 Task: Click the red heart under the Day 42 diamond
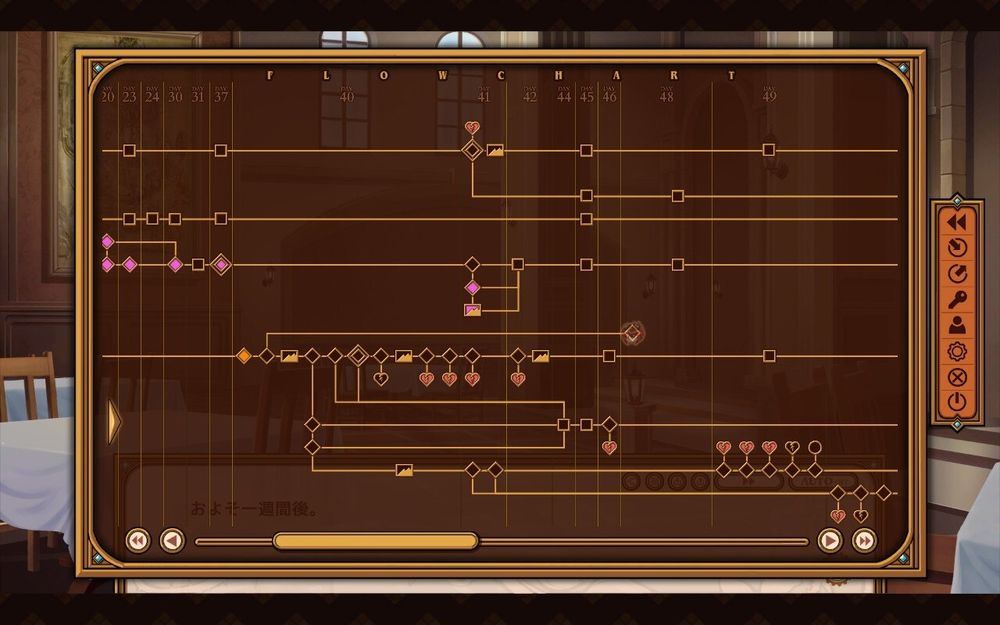pos(518,379)
